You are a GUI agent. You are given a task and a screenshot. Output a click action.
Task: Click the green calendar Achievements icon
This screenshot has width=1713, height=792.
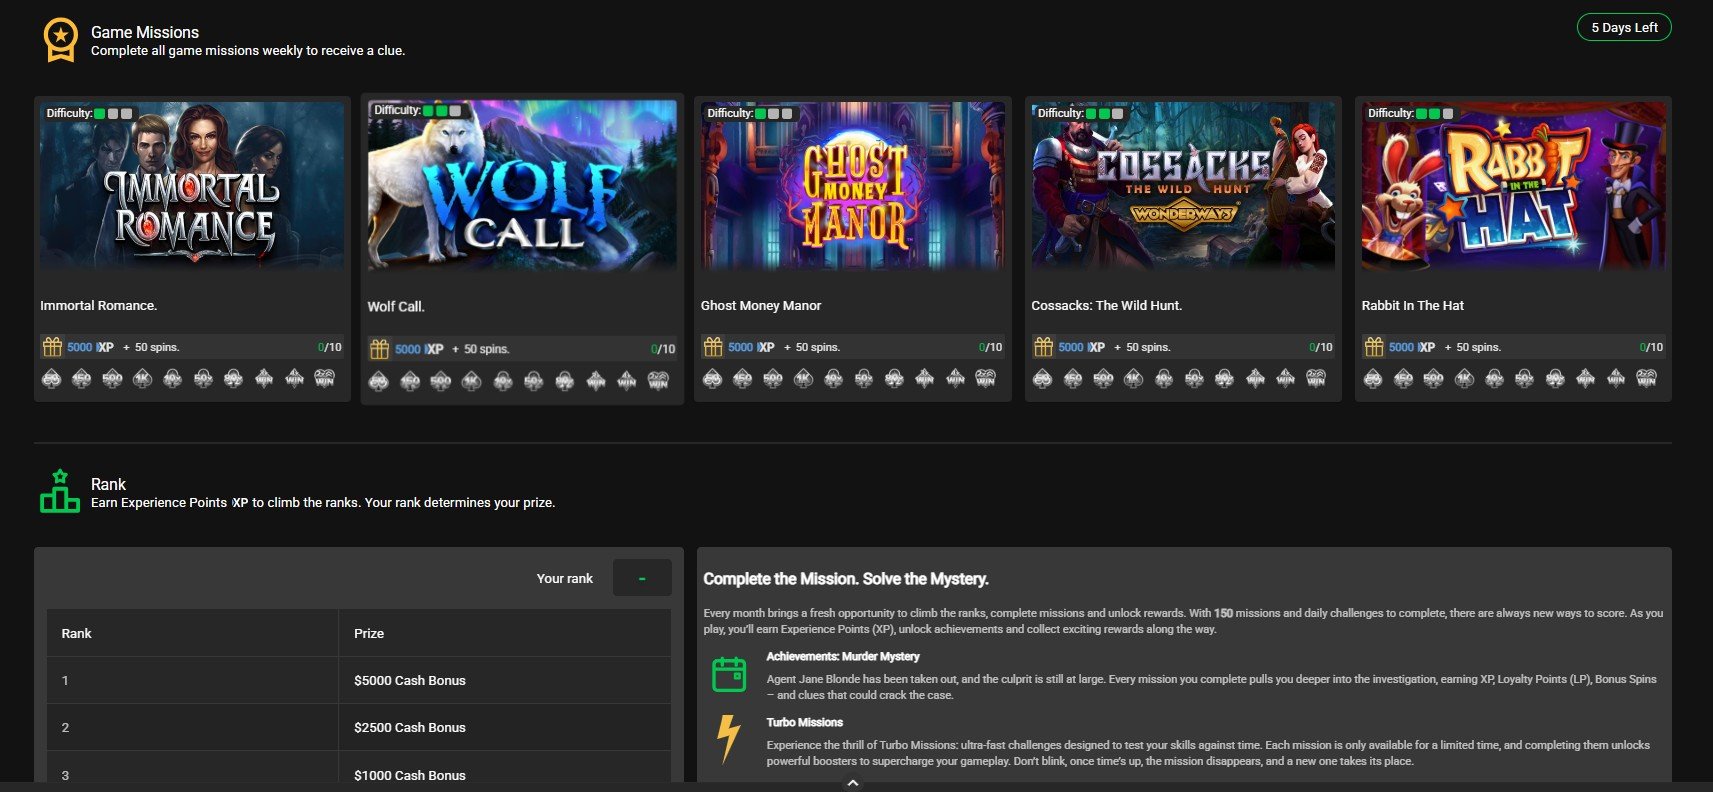pos(729,675)
